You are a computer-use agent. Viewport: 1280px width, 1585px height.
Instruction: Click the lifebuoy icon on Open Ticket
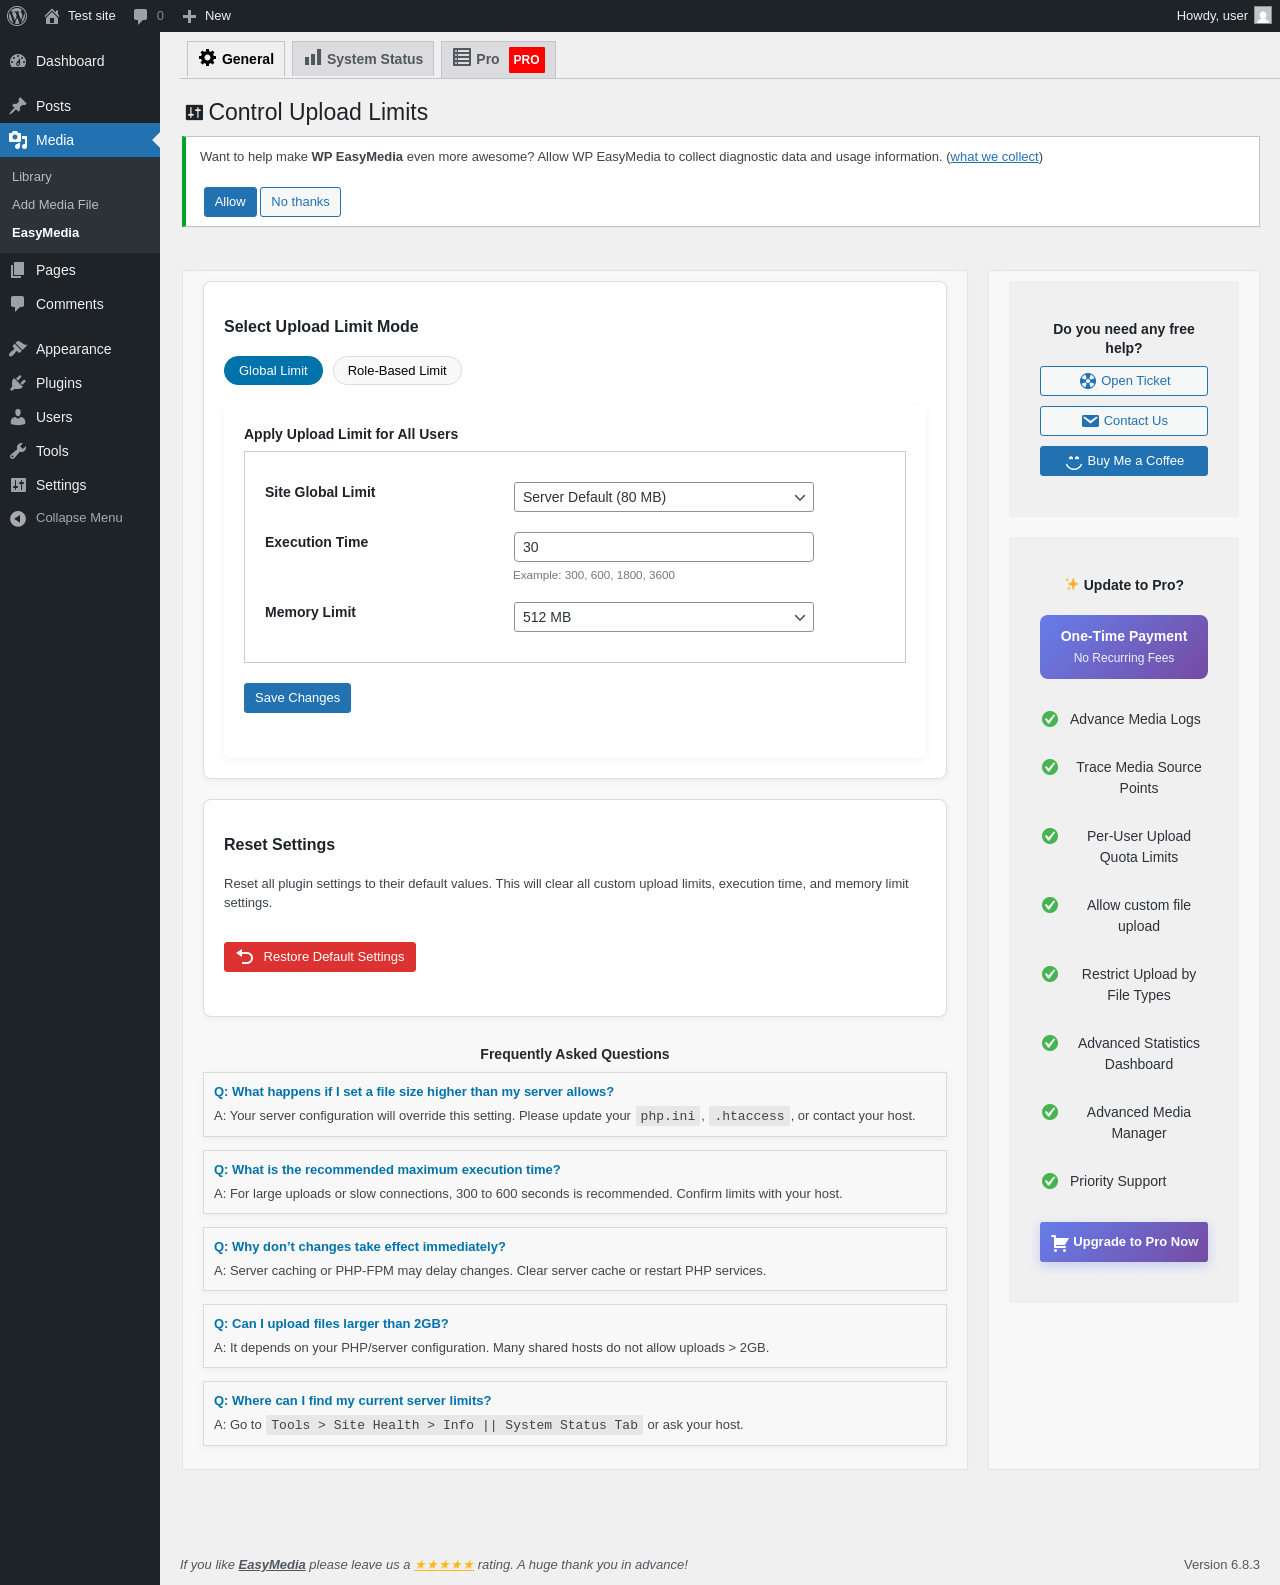coord(1088,381)
